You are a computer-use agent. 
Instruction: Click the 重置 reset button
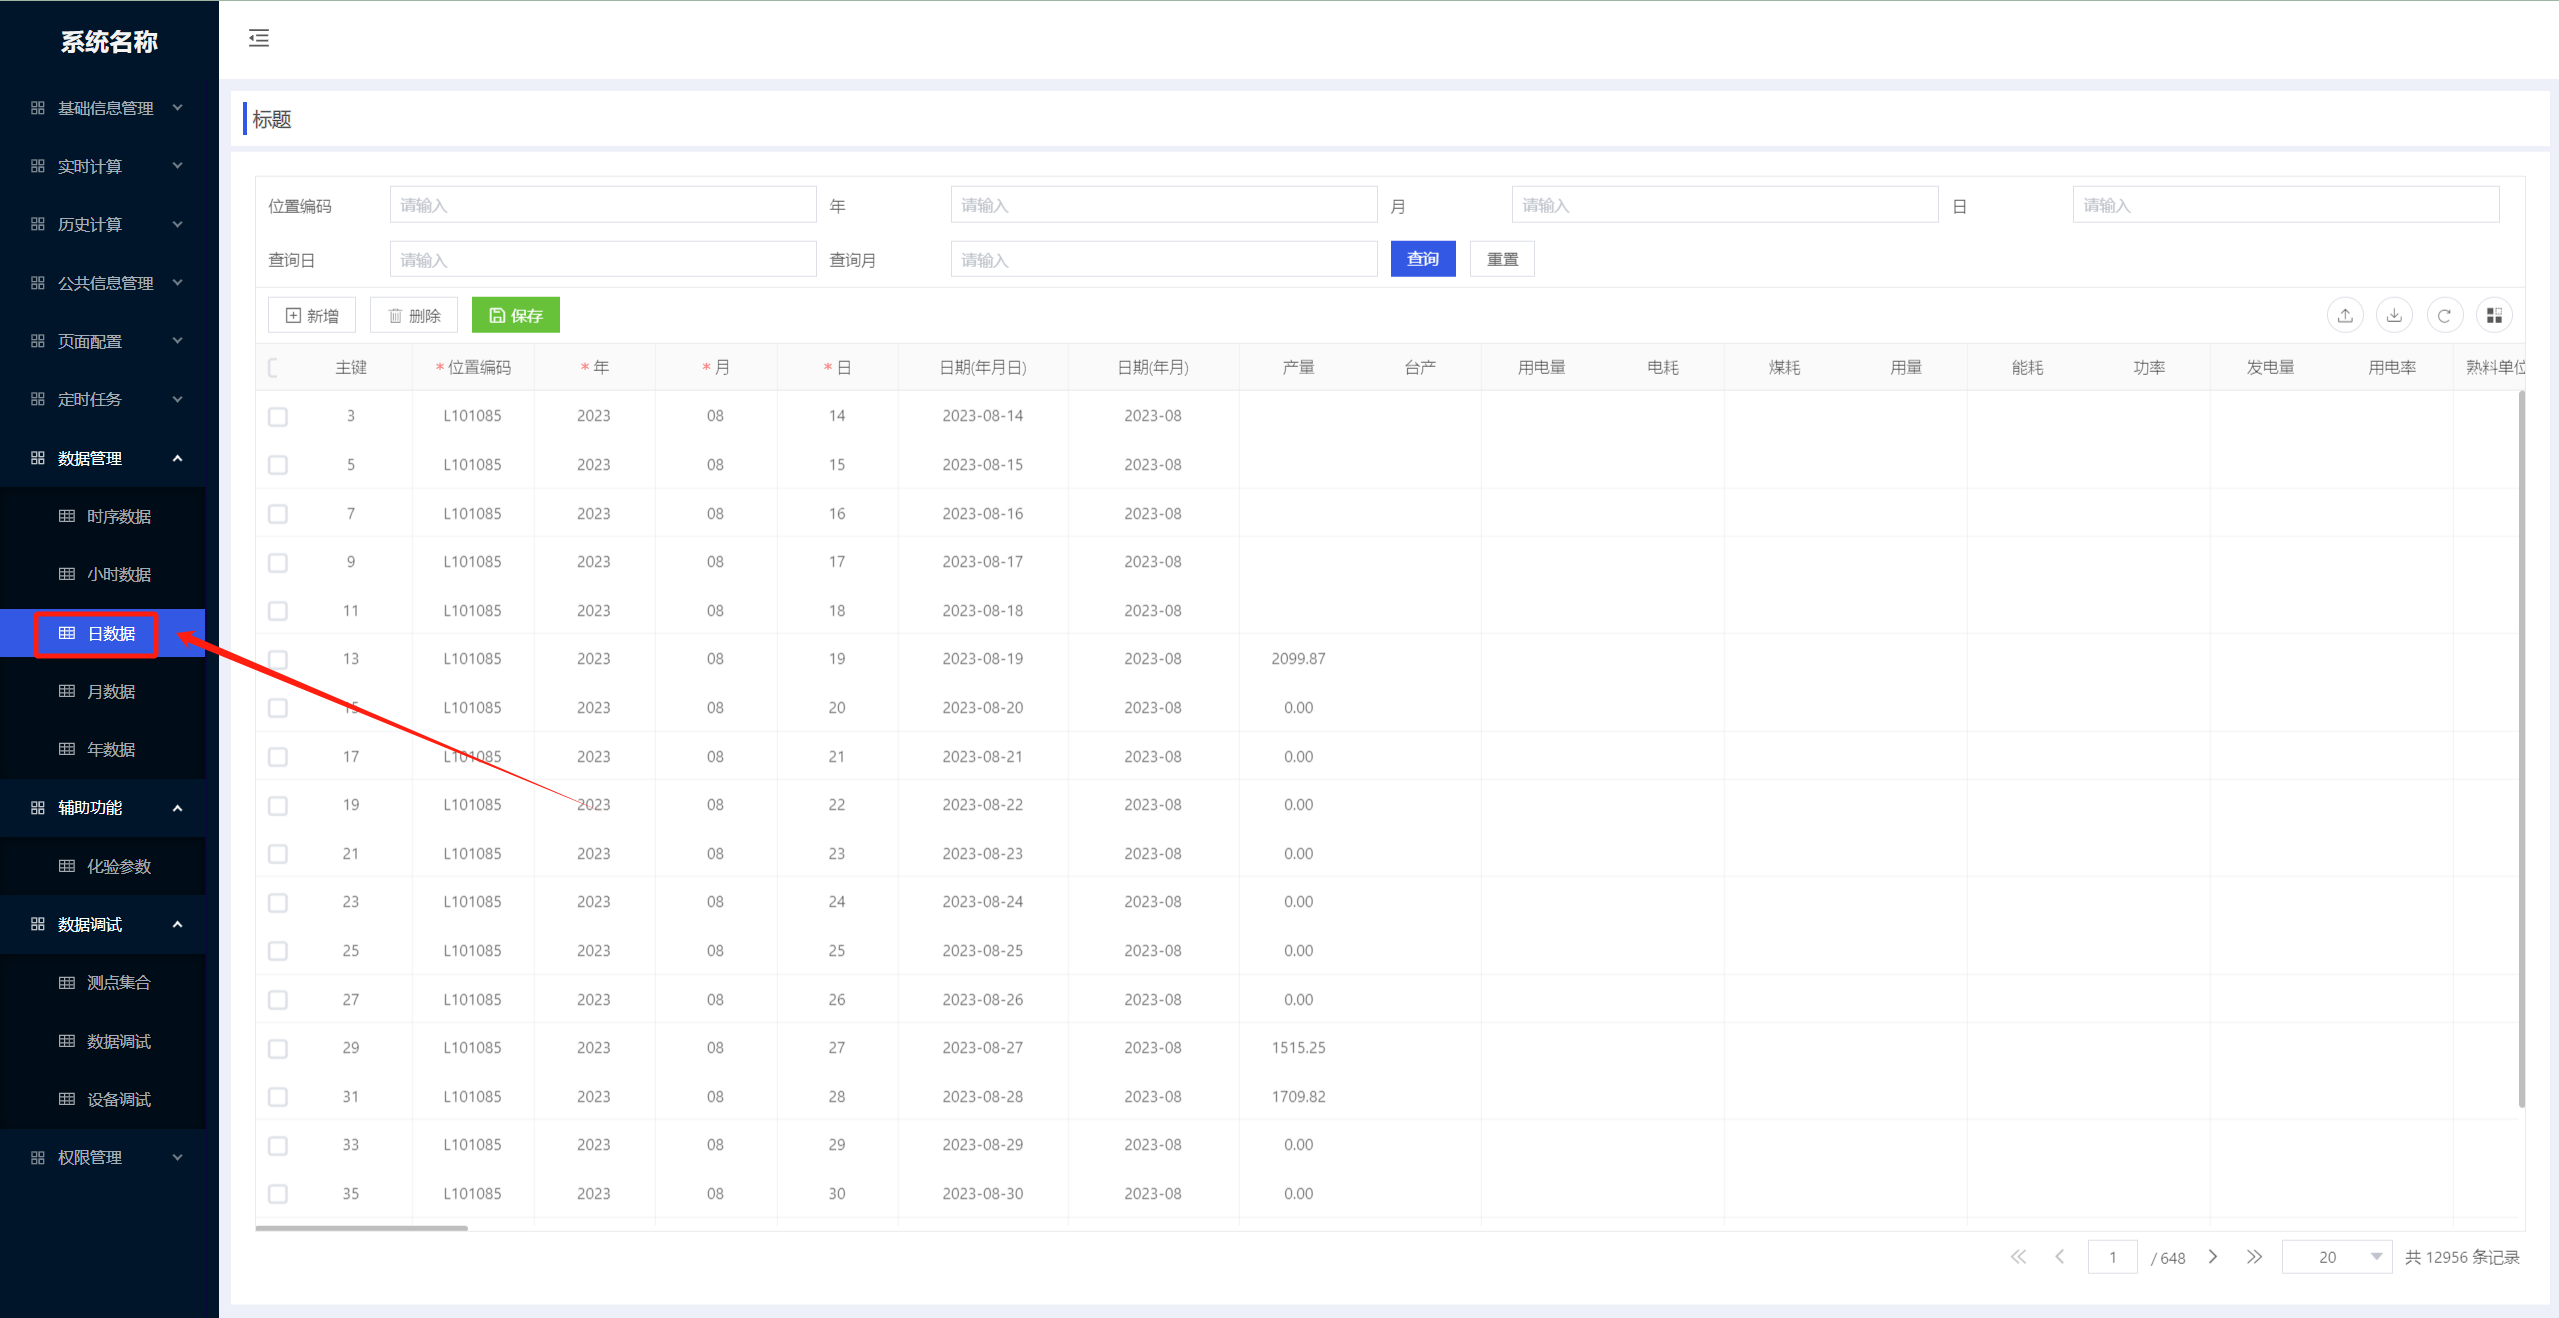pos(1502,259)
